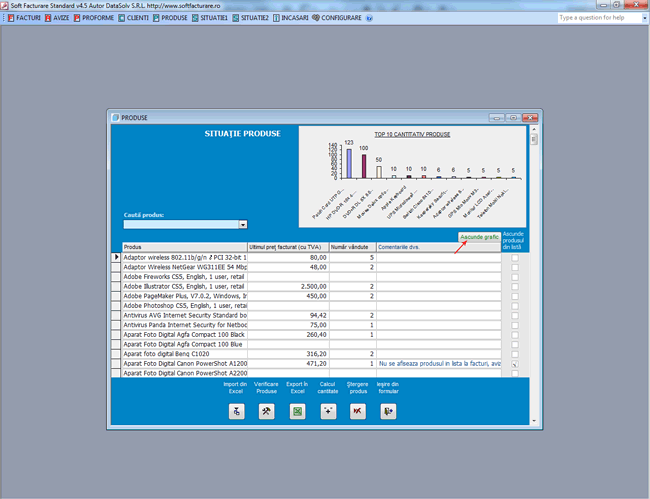
Task: Open the AVIZE menu
Action: (57, 18)
